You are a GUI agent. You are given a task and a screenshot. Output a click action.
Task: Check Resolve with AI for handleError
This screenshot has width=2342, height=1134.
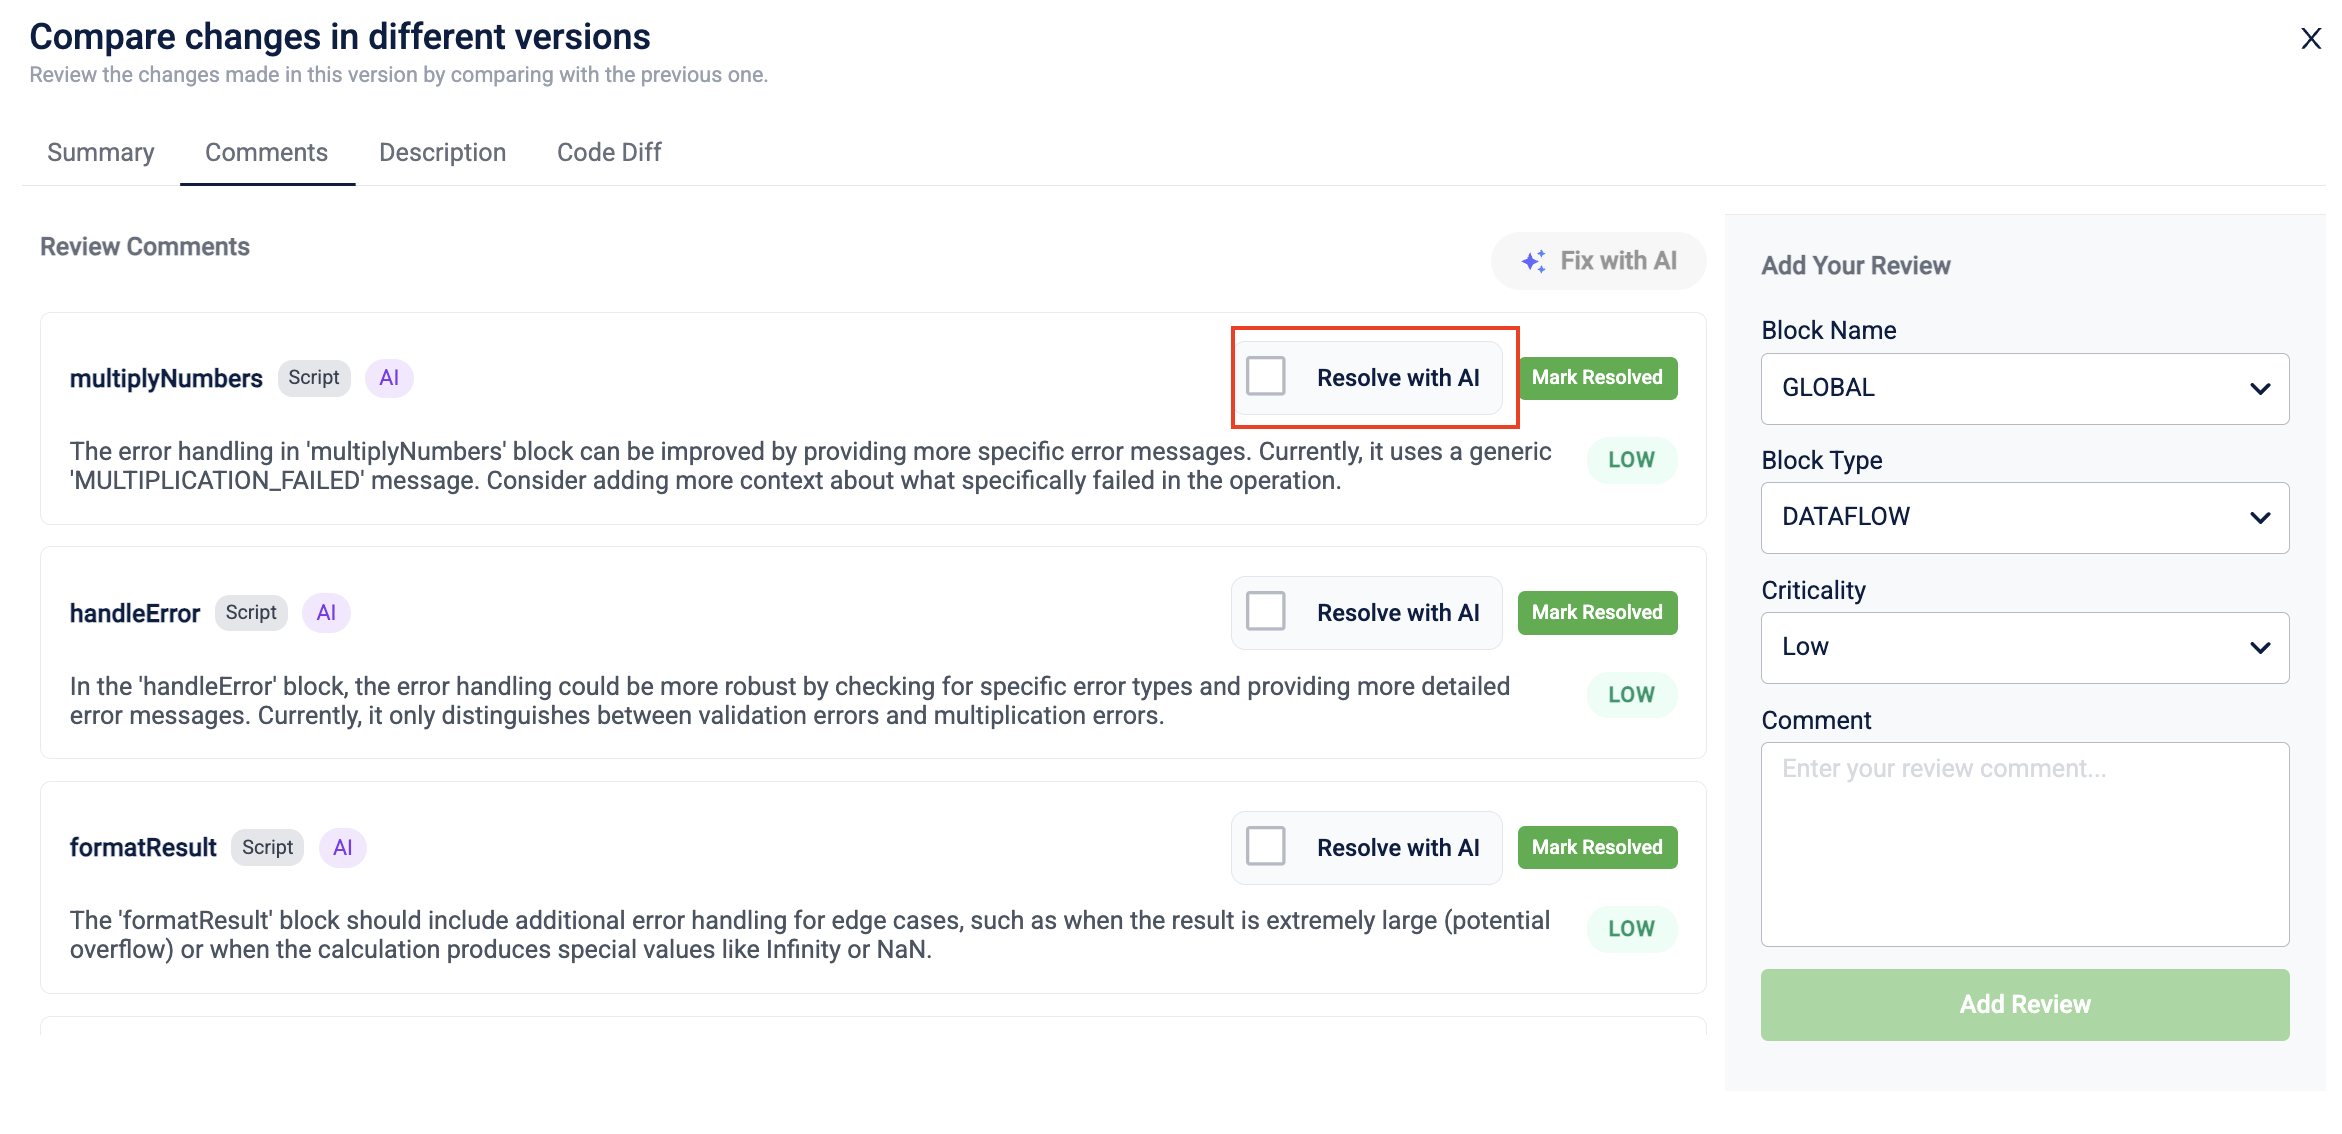(1266, 611)
